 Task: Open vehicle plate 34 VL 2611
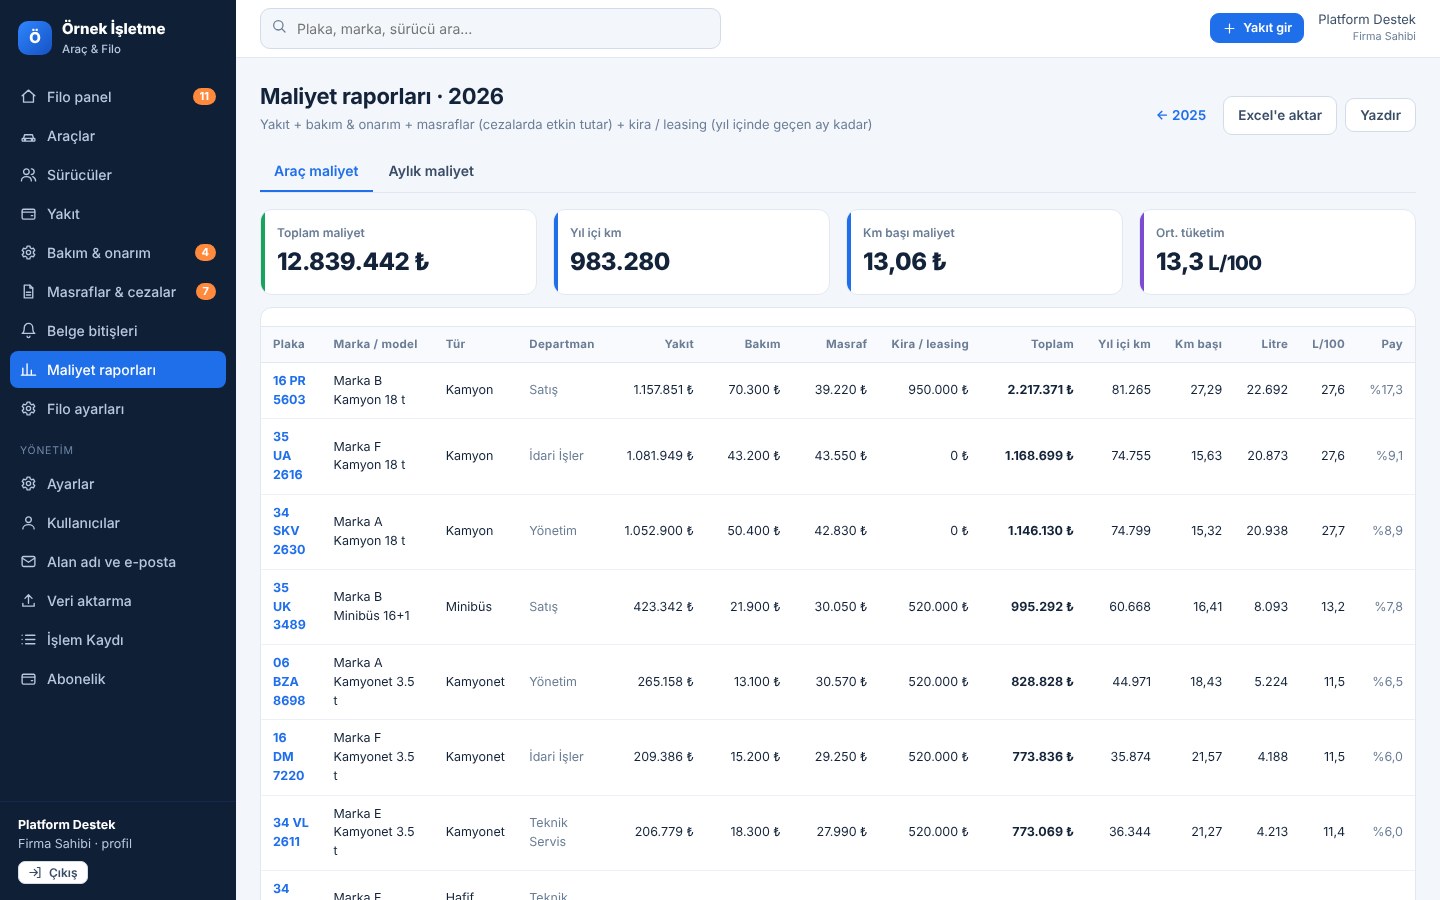point(291,832)
